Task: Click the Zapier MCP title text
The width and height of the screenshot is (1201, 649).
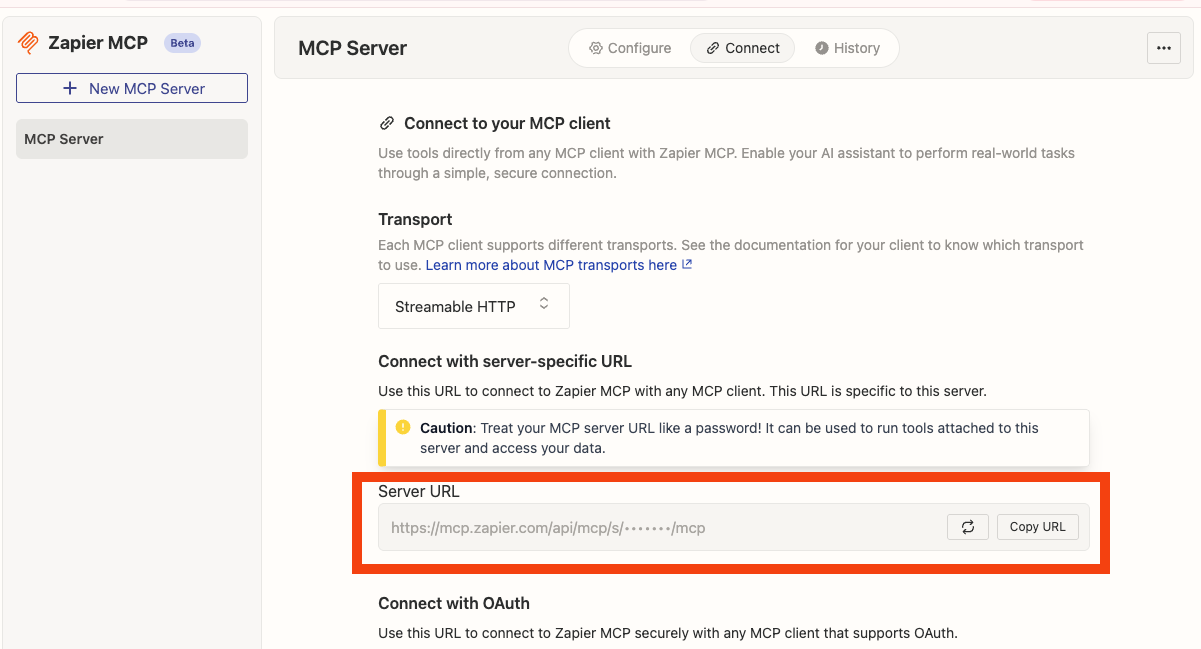Action: click(x=98, y=43)
